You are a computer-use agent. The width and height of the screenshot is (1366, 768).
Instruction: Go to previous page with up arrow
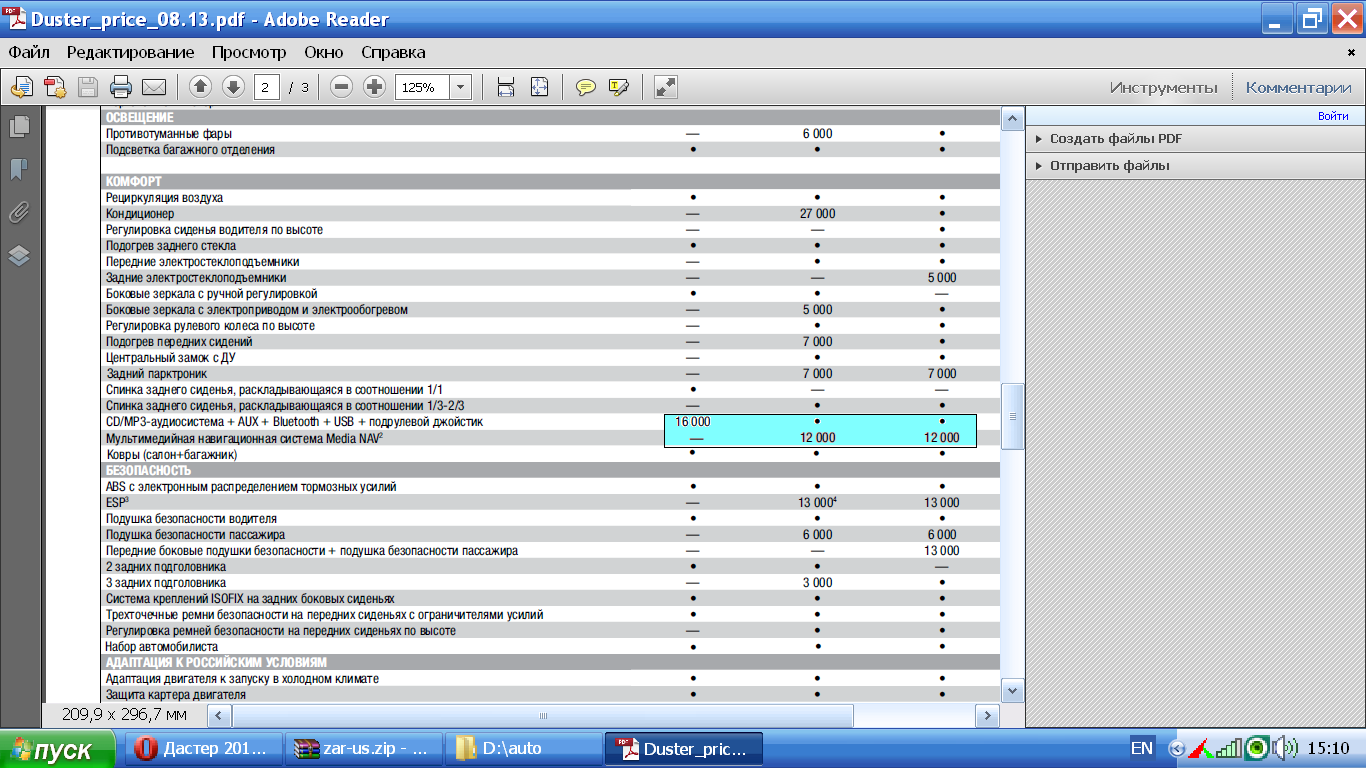[x=200, y=87]
